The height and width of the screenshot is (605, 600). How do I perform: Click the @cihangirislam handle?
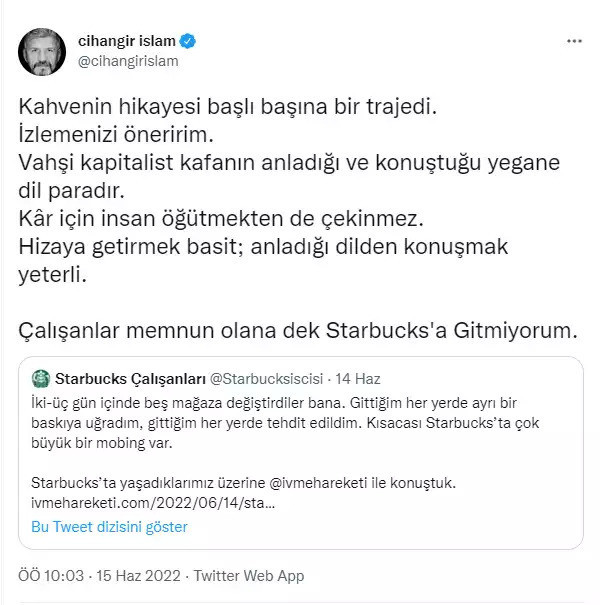127,61
